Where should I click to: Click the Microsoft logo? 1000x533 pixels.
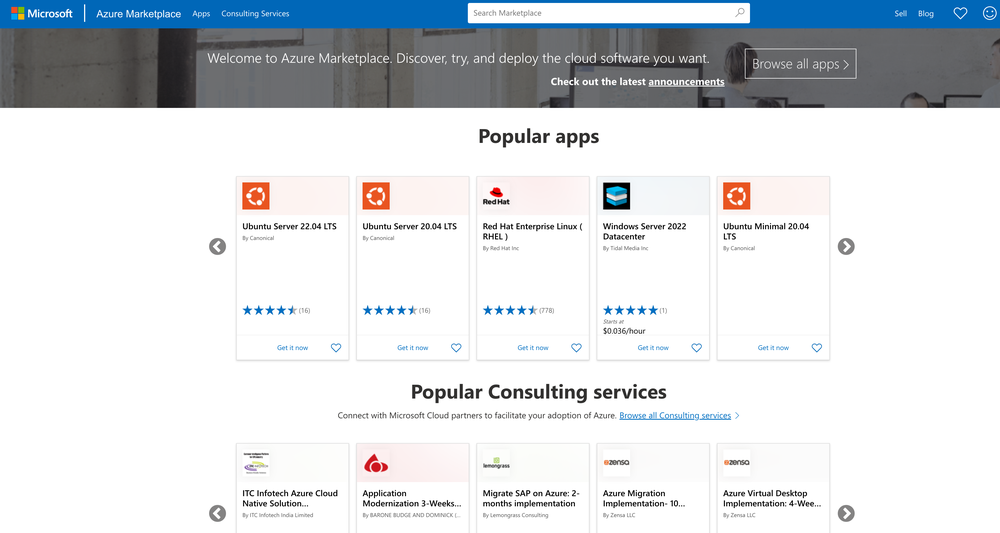coord(42,13)
